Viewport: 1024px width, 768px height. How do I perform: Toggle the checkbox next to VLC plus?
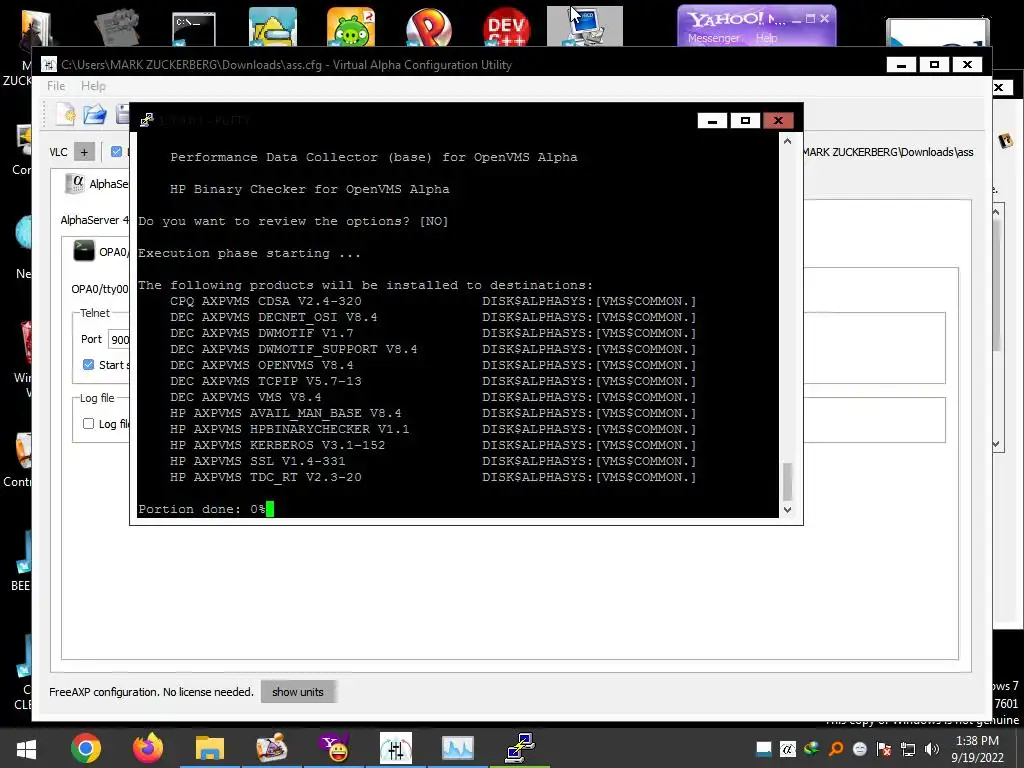click(x=116, y=152)
